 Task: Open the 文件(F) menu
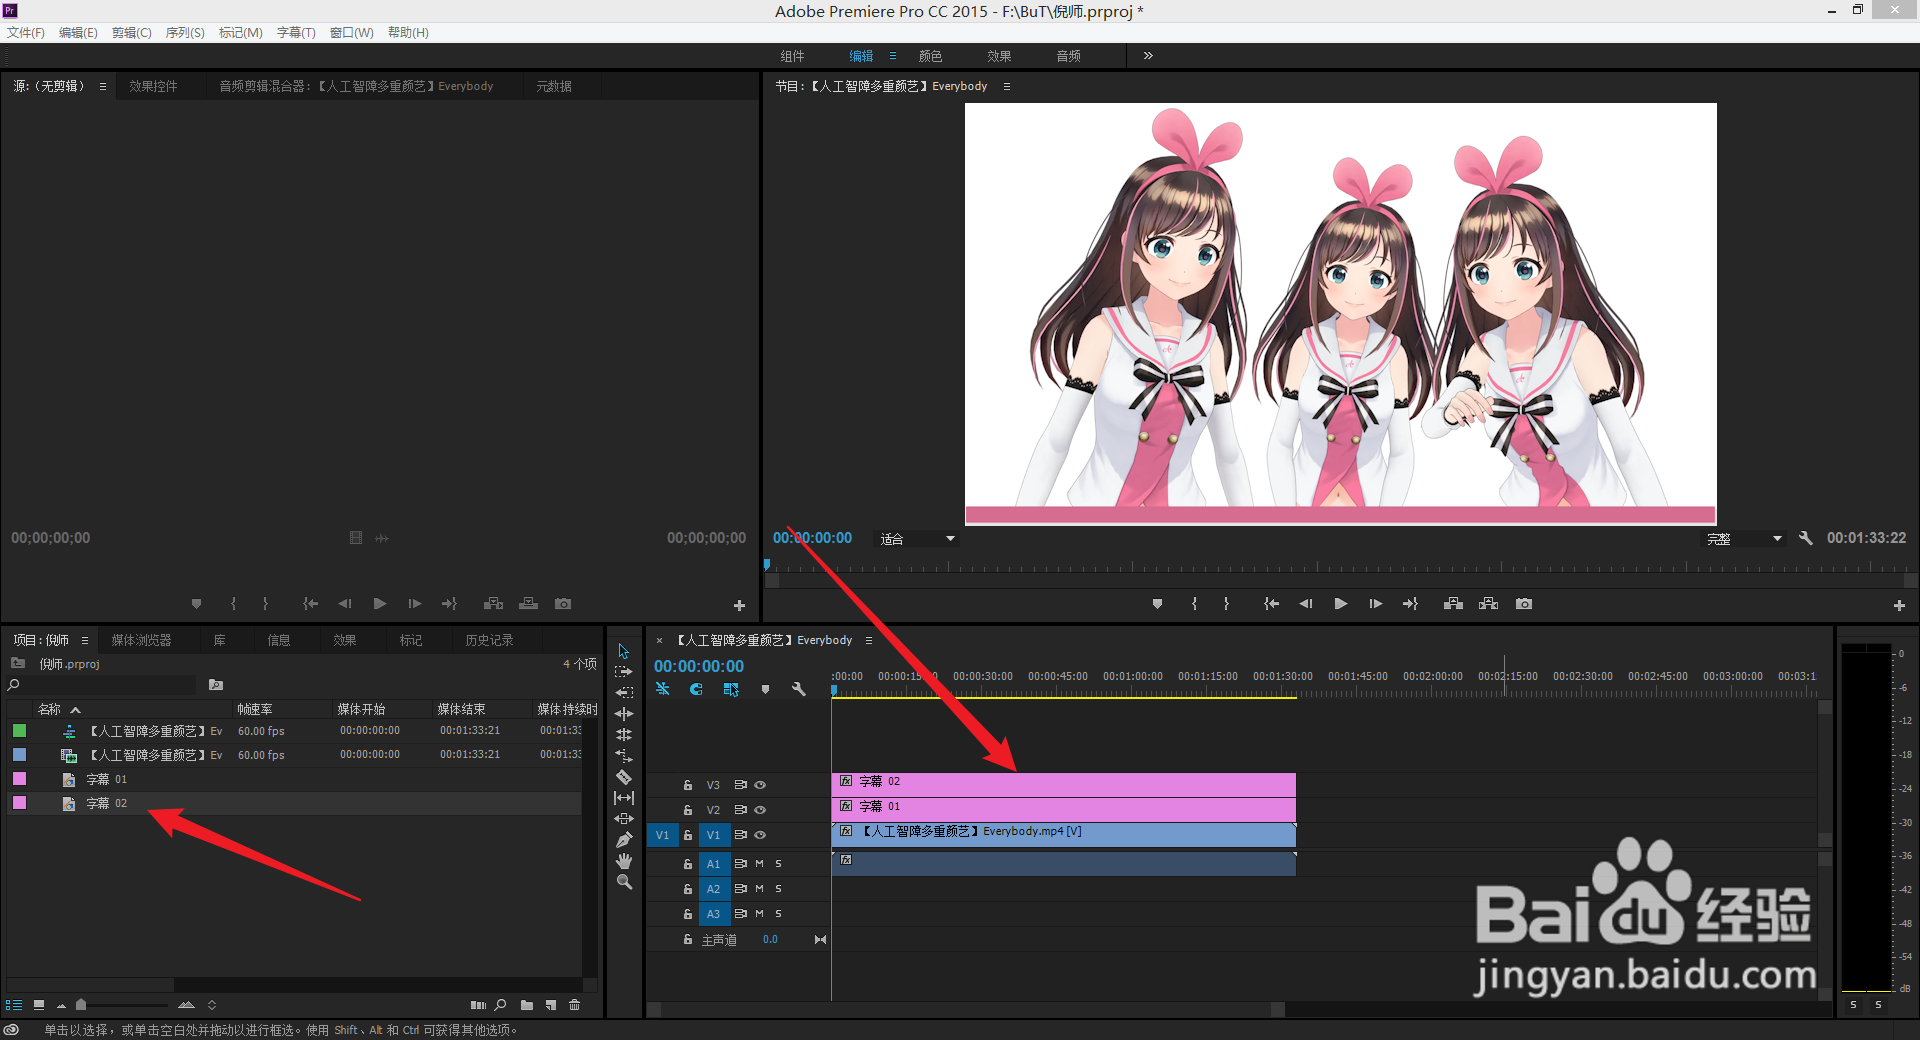point(26,33)
